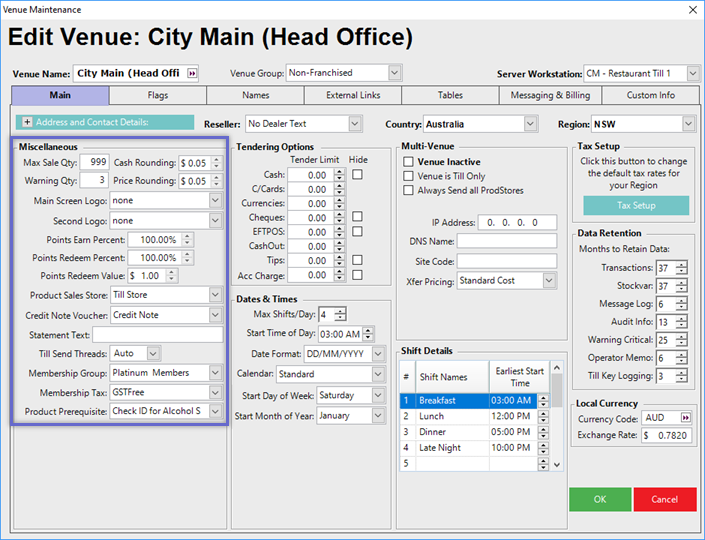
Task: Click the Points Earn Percent spinner
Action: pos(187,240)
